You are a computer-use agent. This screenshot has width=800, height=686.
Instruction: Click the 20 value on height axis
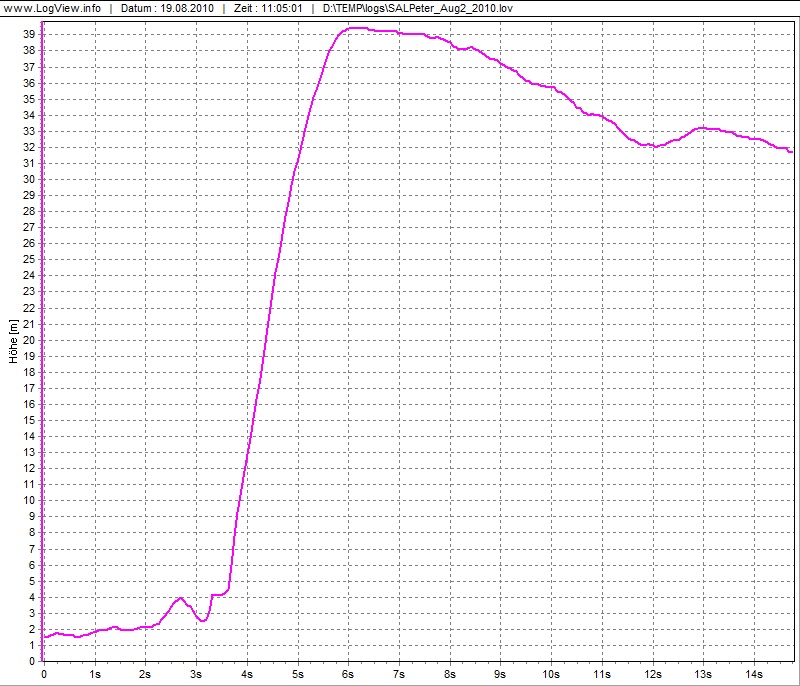tap(29, 340)
